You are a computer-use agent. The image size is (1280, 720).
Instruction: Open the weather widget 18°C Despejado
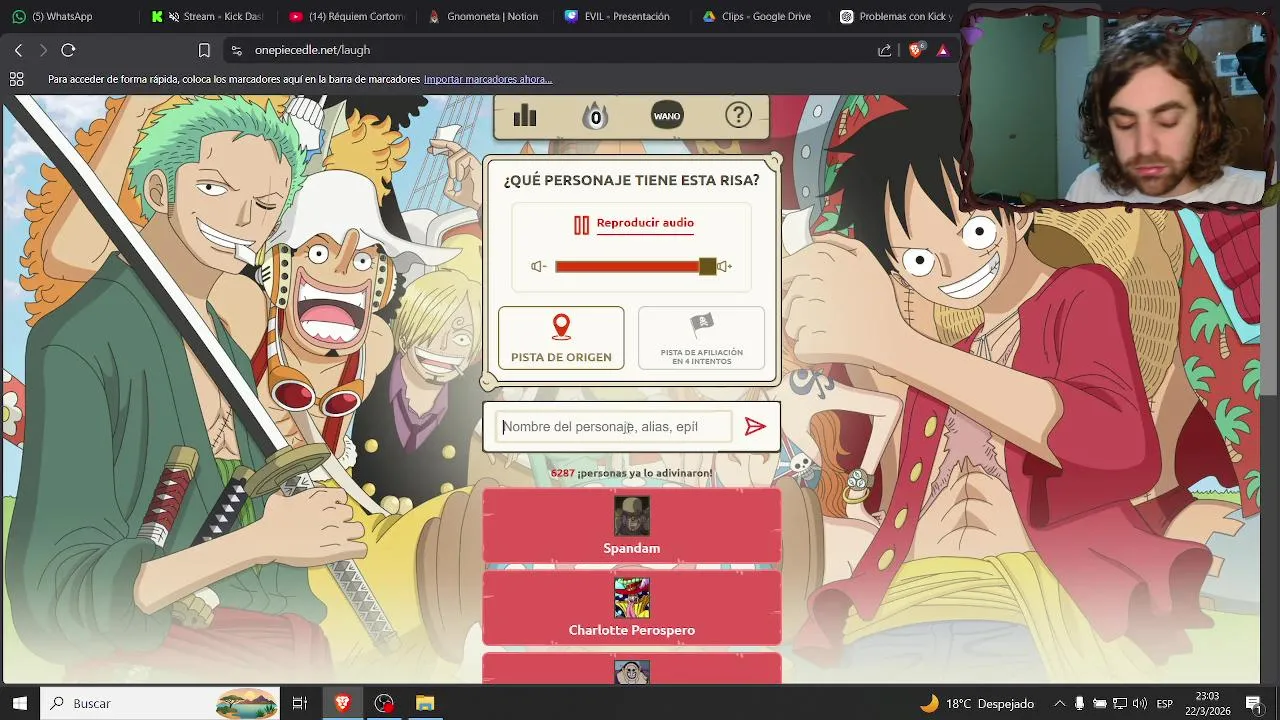pos(977,703)
